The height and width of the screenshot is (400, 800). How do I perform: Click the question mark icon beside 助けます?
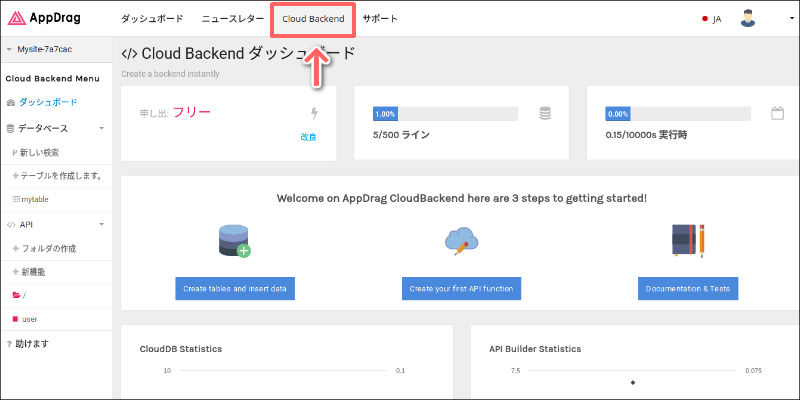[x=9, y=344]
